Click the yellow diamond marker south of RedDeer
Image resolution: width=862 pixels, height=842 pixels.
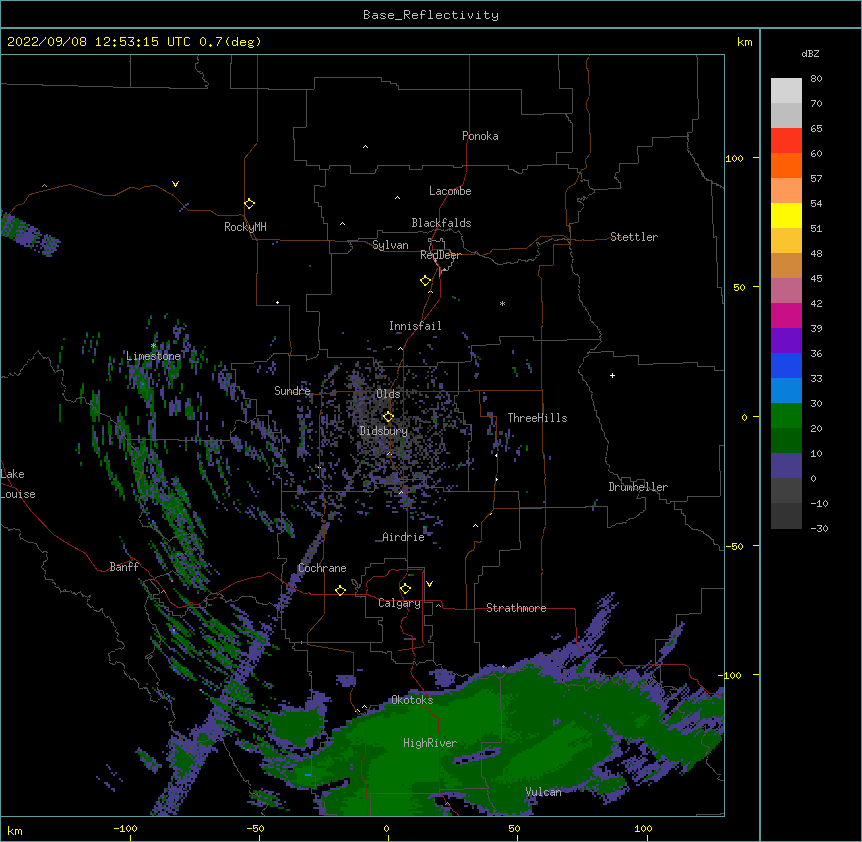(x=425, y=281)
